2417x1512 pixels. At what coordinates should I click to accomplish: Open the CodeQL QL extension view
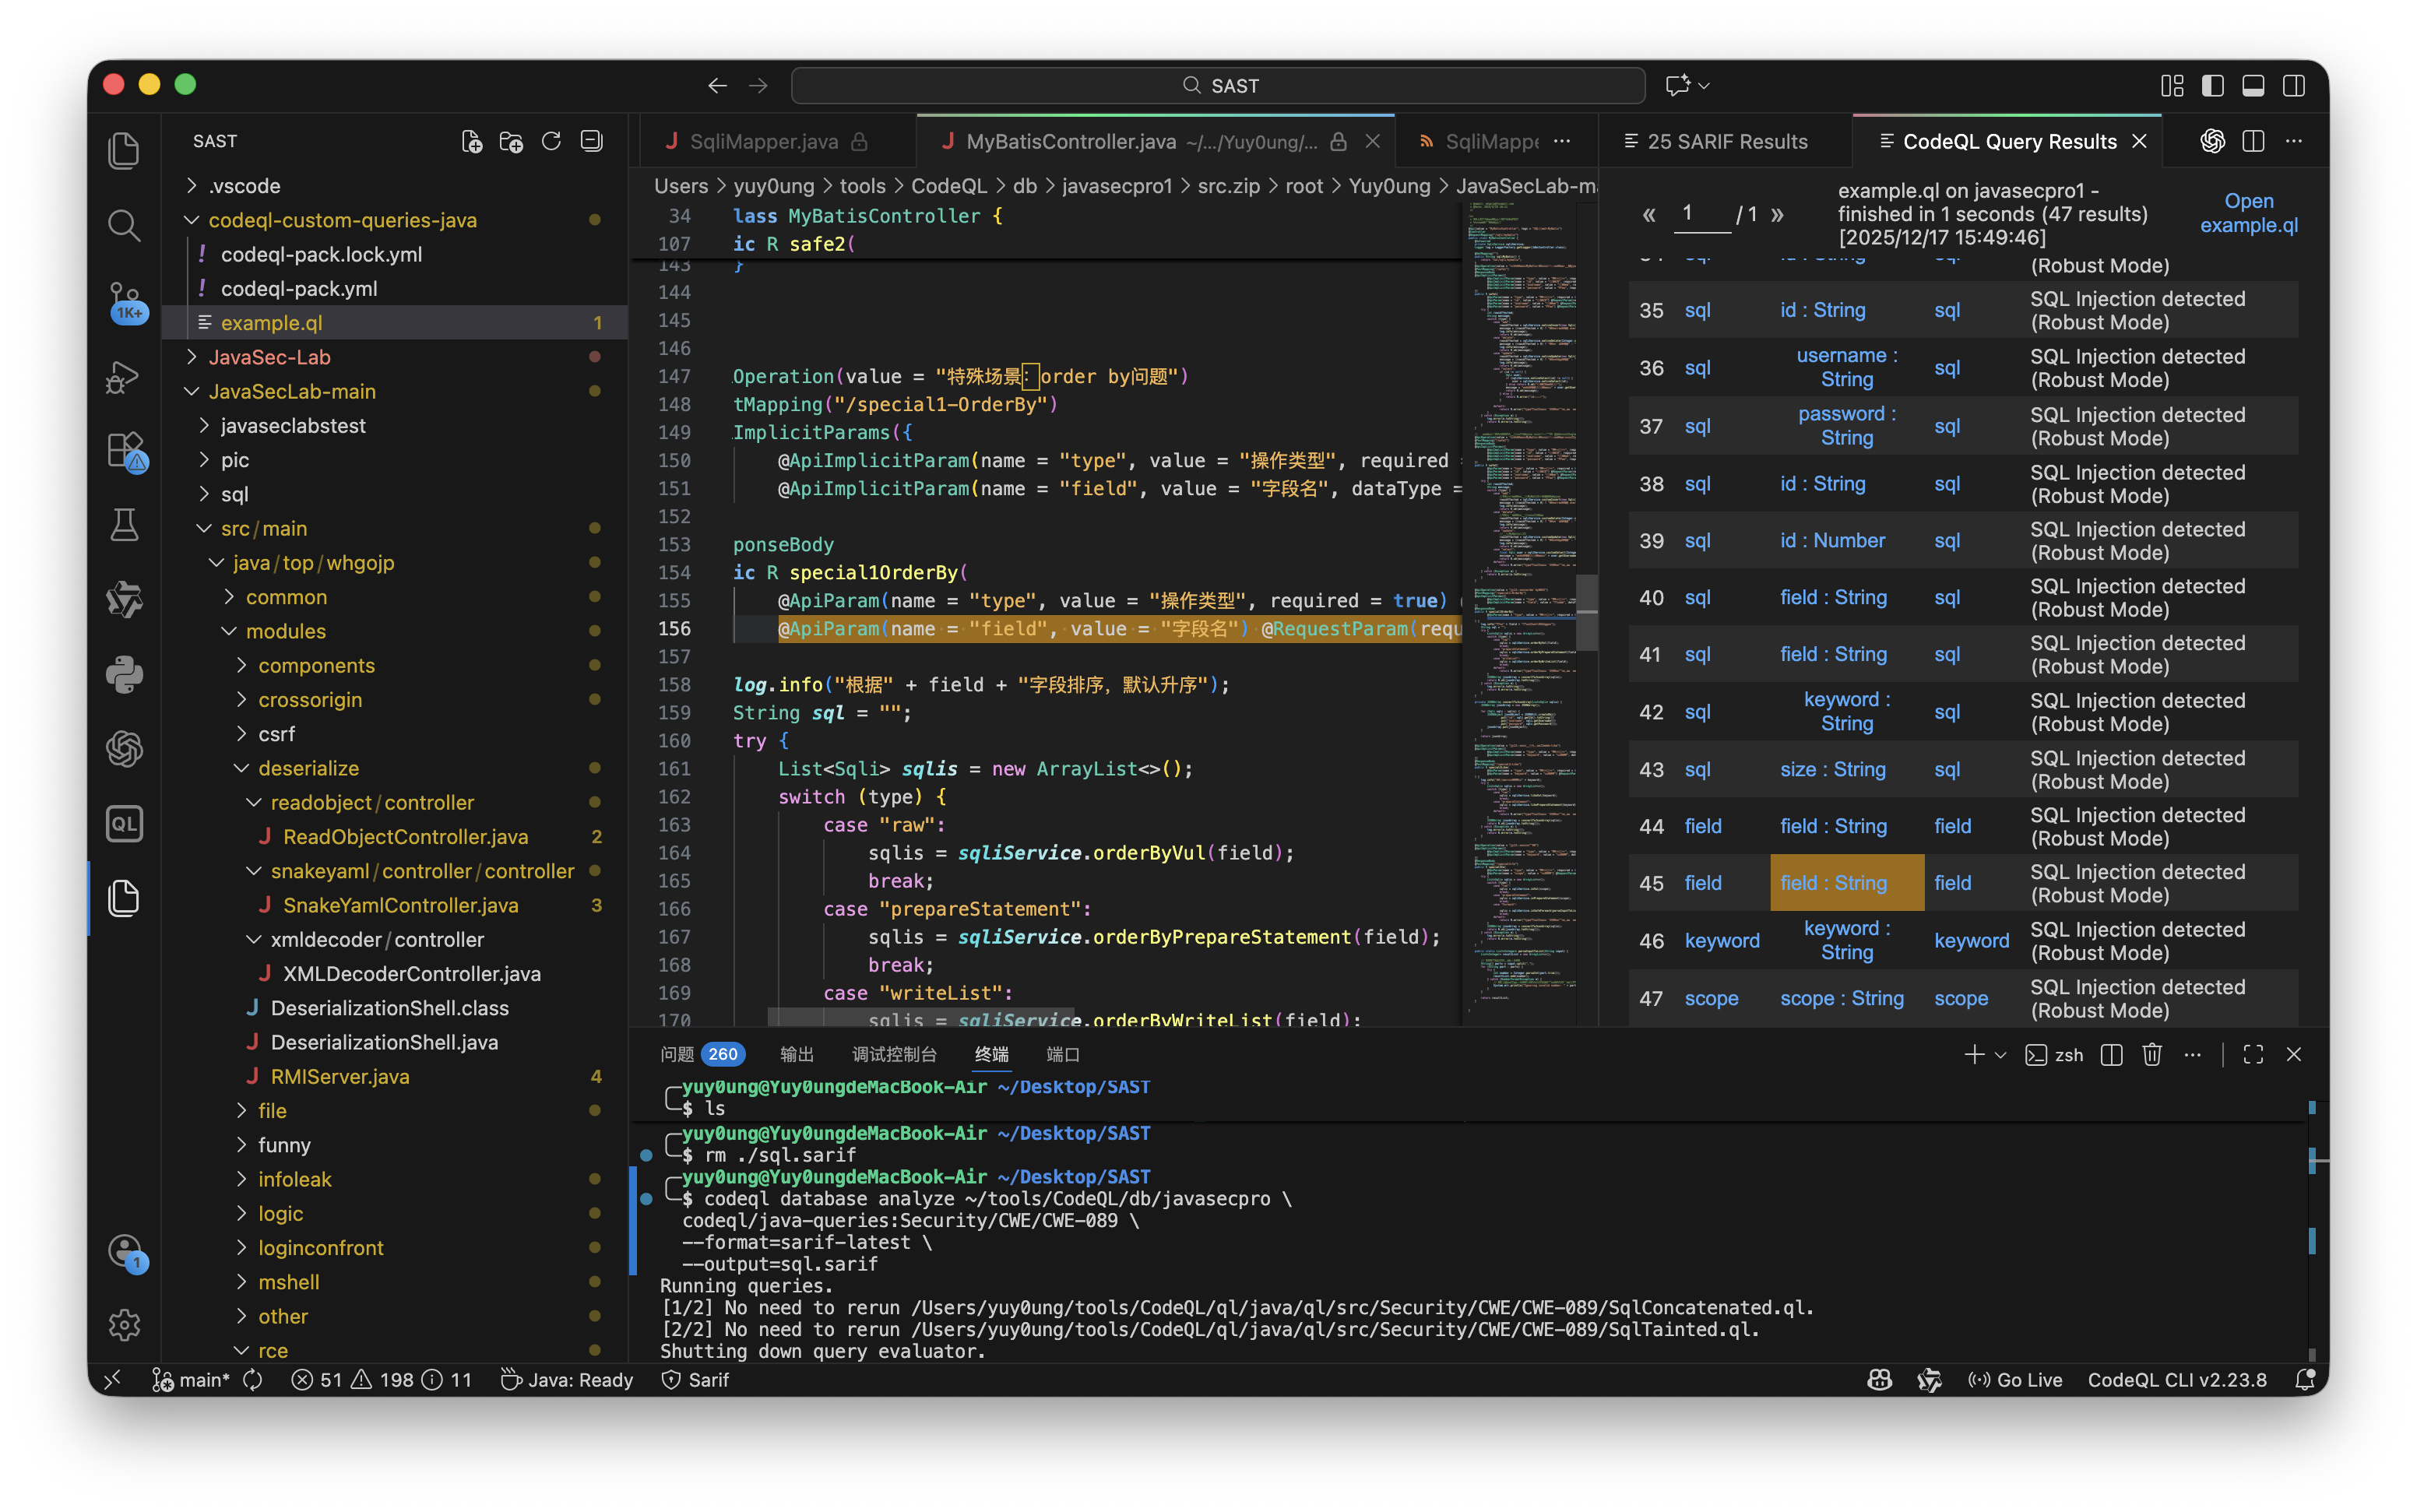coord(124,823)
